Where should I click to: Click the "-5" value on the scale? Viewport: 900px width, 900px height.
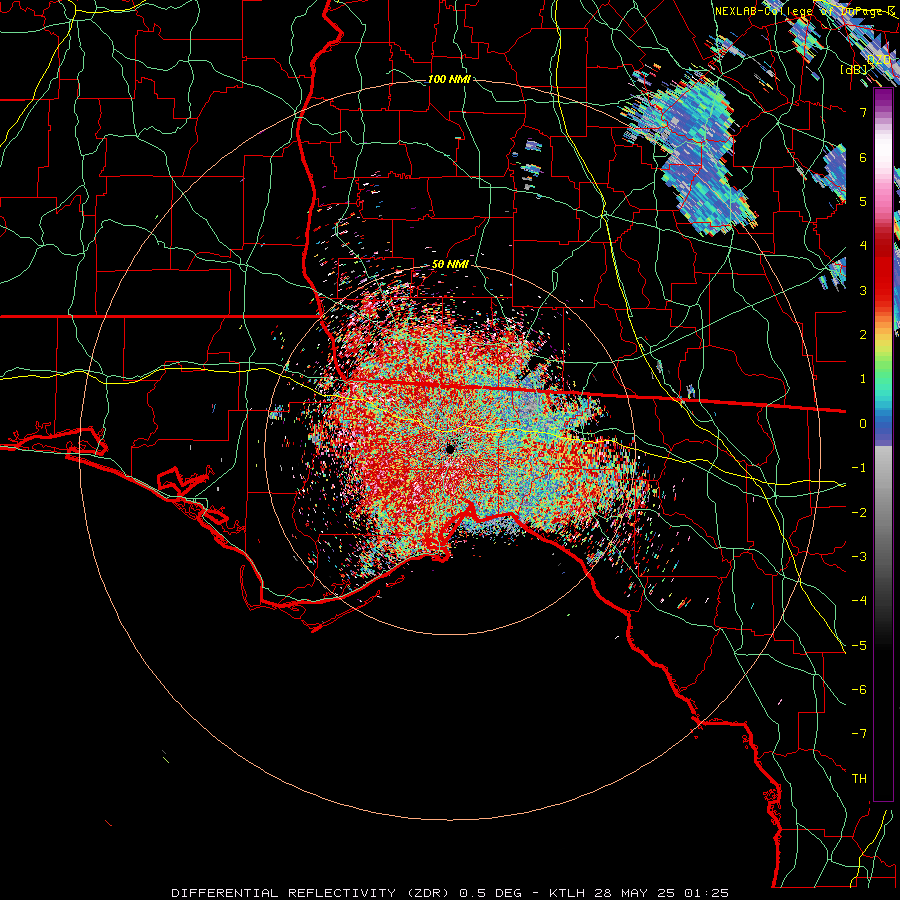coord(859,646)
